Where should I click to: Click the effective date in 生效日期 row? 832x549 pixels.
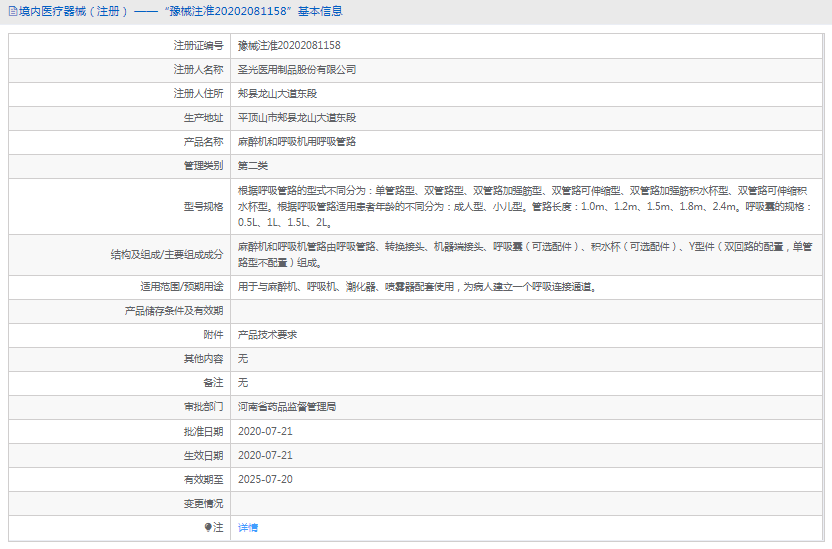coord(265,455)
